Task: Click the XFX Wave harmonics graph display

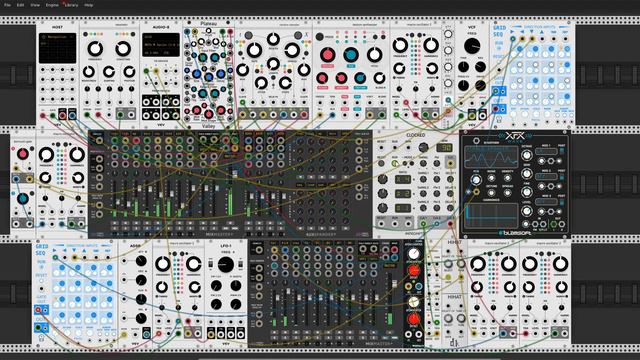Action: click(x=491, y=216)
